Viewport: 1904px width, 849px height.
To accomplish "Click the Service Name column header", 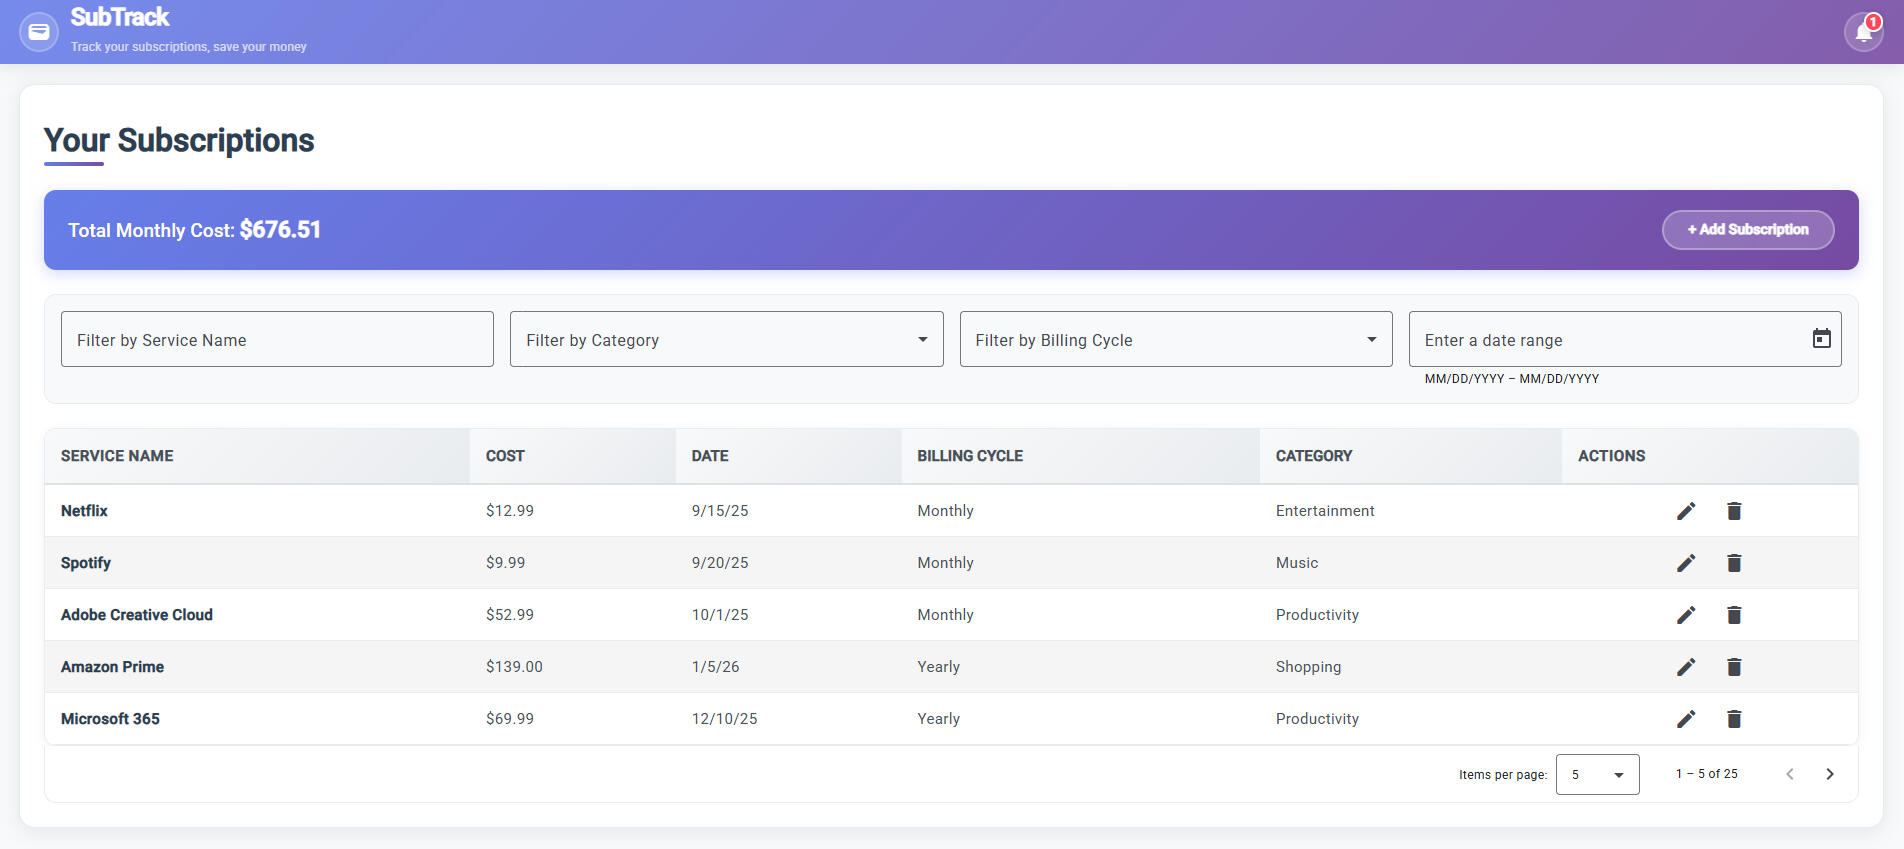I will pyautogui.click(x=117, y=456).
